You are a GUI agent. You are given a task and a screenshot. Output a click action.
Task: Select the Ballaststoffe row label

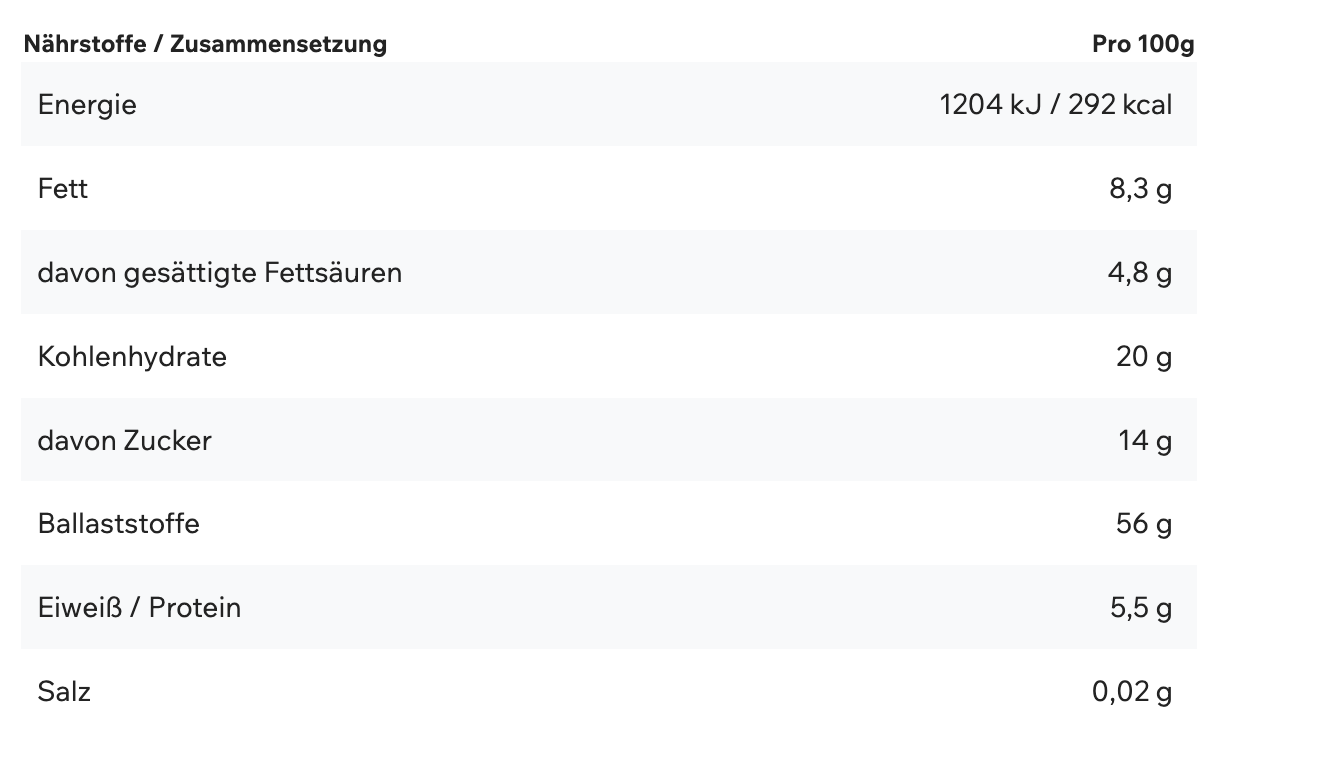pyautogui.click(x=118, y=524)
